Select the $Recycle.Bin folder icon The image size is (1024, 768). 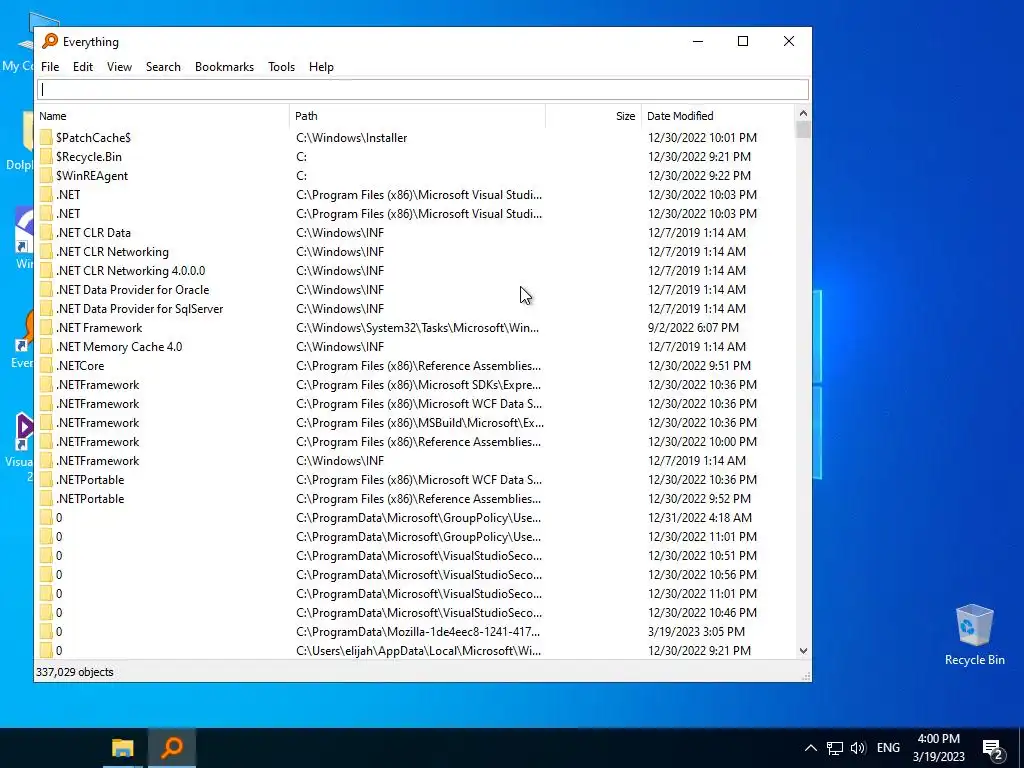(x=46, y=157)
